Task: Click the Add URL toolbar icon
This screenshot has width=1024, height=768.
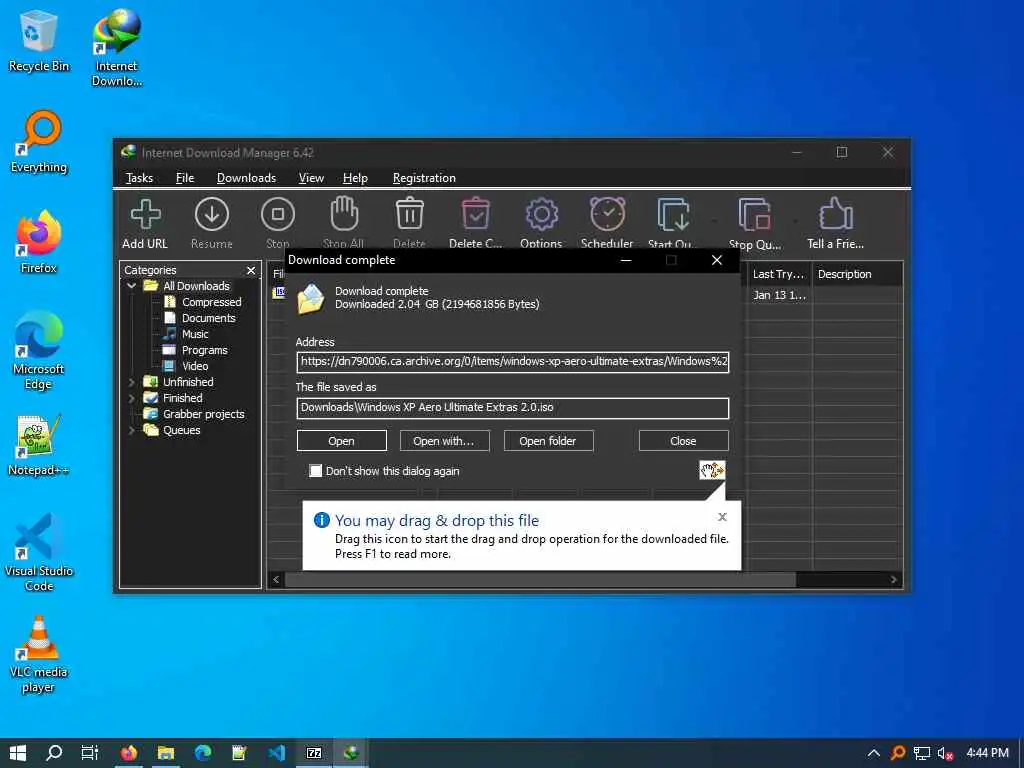Action: [145, 215]
